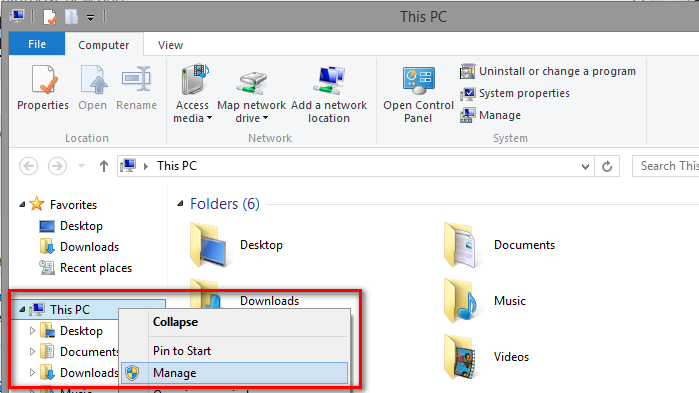Expand the Desktop node under This PC

point(32,331)
